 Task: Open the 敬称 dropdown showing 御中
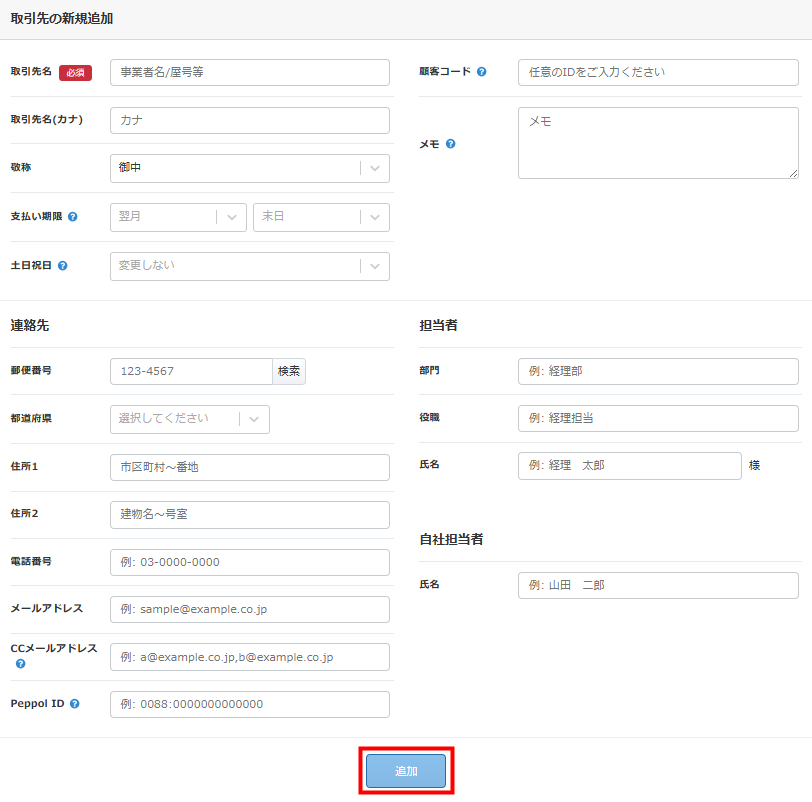[x=249, y=168]
